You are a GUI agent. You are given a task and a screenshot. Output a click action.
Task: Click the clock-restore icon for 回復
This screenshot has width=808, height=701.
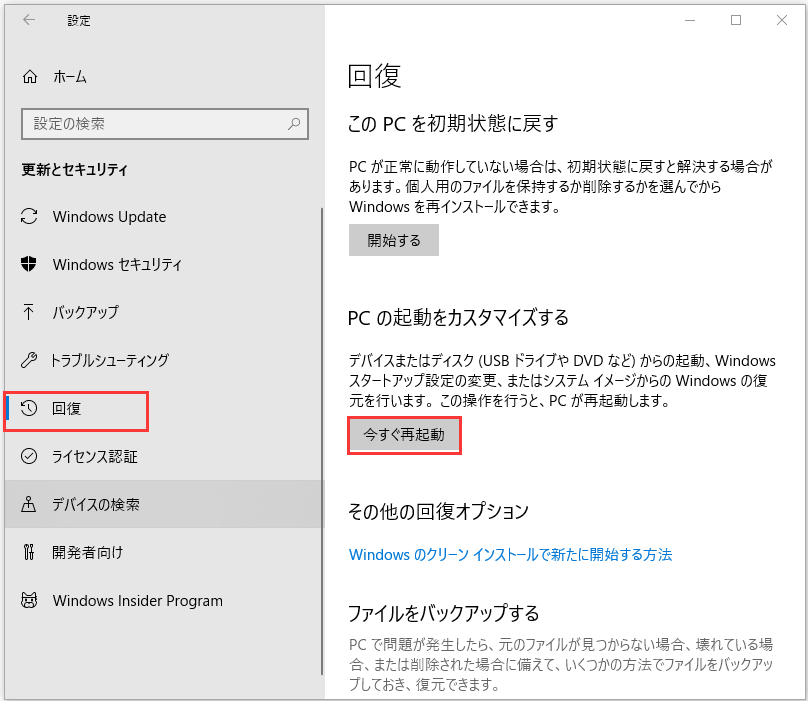pos(28,408)
